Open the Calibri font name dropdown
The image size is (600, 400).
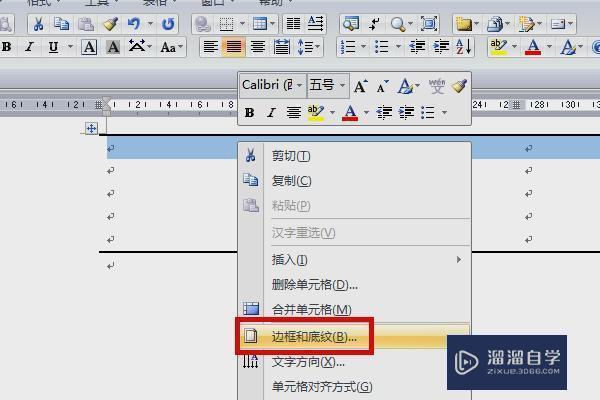(x=300, y=85)
